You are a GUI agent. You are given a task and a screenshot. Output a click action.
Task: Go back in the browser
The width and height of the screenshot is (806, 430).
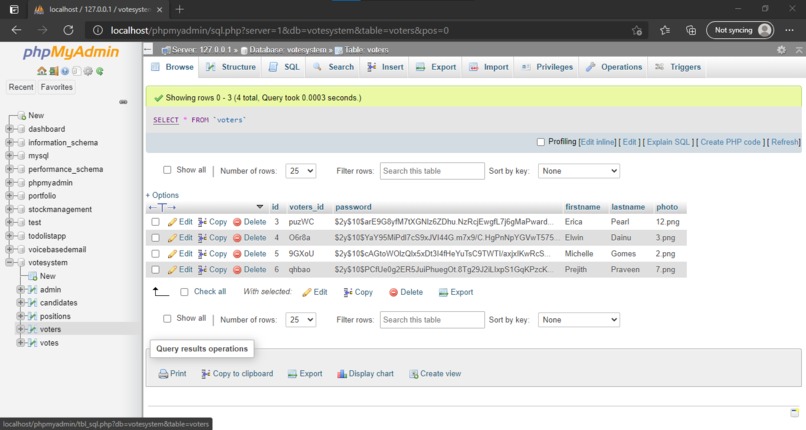tap(16, 30)
